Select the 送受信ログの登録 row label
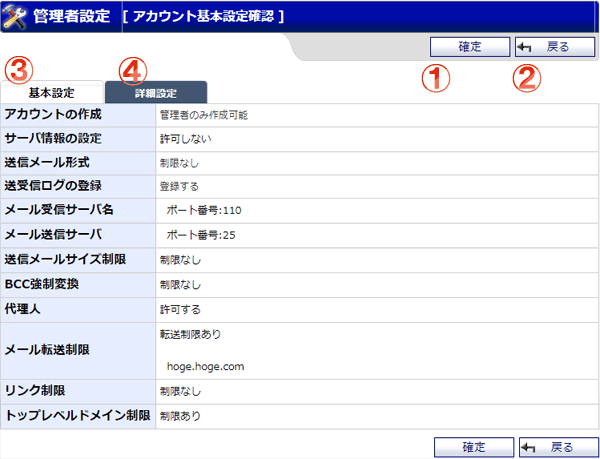Image resolution: width=600 pixels, height=459 pixels. 53,186
